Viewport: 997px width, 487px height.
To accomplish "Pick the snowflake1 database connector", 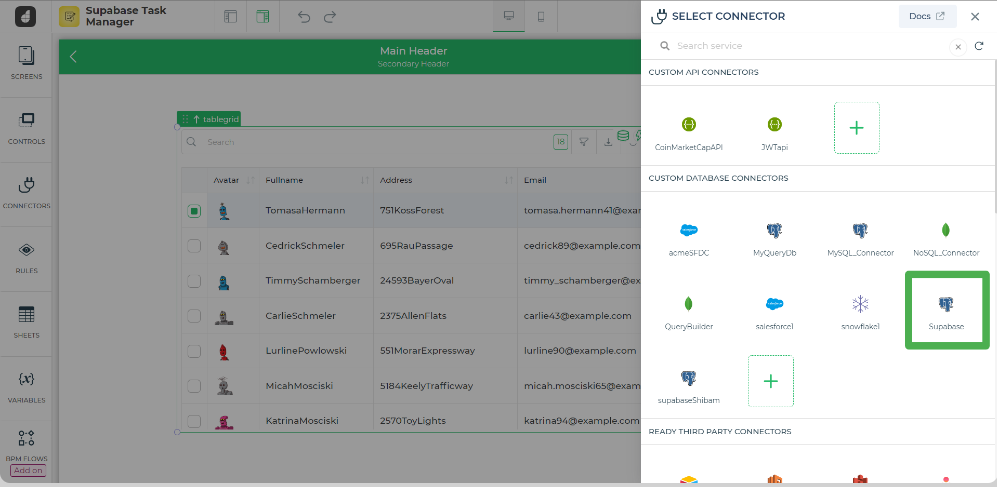I will 860,309.
